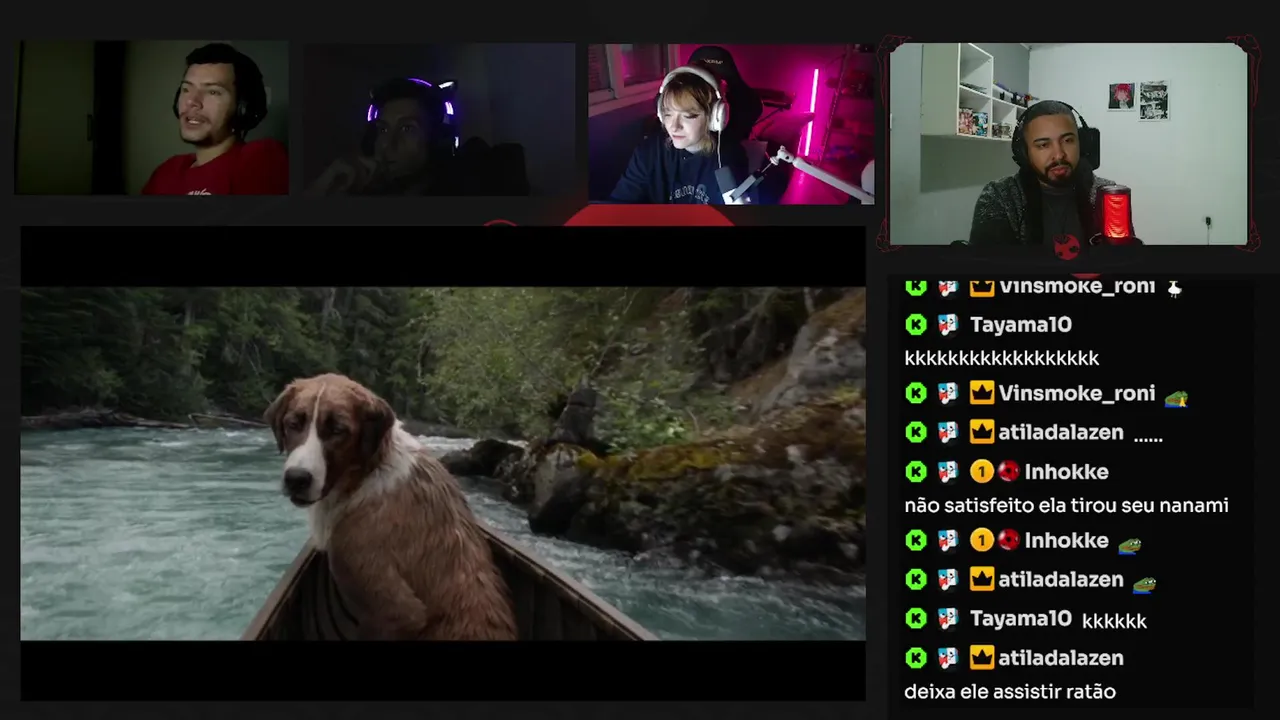
Task: Open atiladalazen's username on the '......' row
Action: tap(1061, 432)
